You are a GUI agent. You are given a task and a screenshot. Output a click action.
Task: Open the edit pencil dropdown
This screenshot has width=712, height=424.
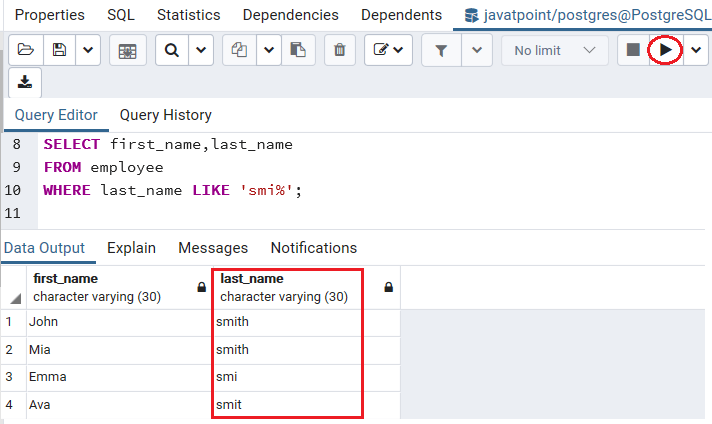[x=388, y=50]
